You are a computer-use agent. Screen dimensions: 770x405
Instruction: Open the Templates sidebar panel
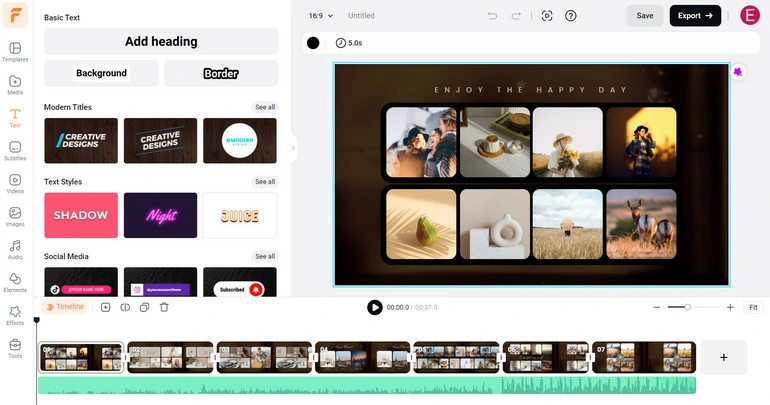[x=15, y=52]
